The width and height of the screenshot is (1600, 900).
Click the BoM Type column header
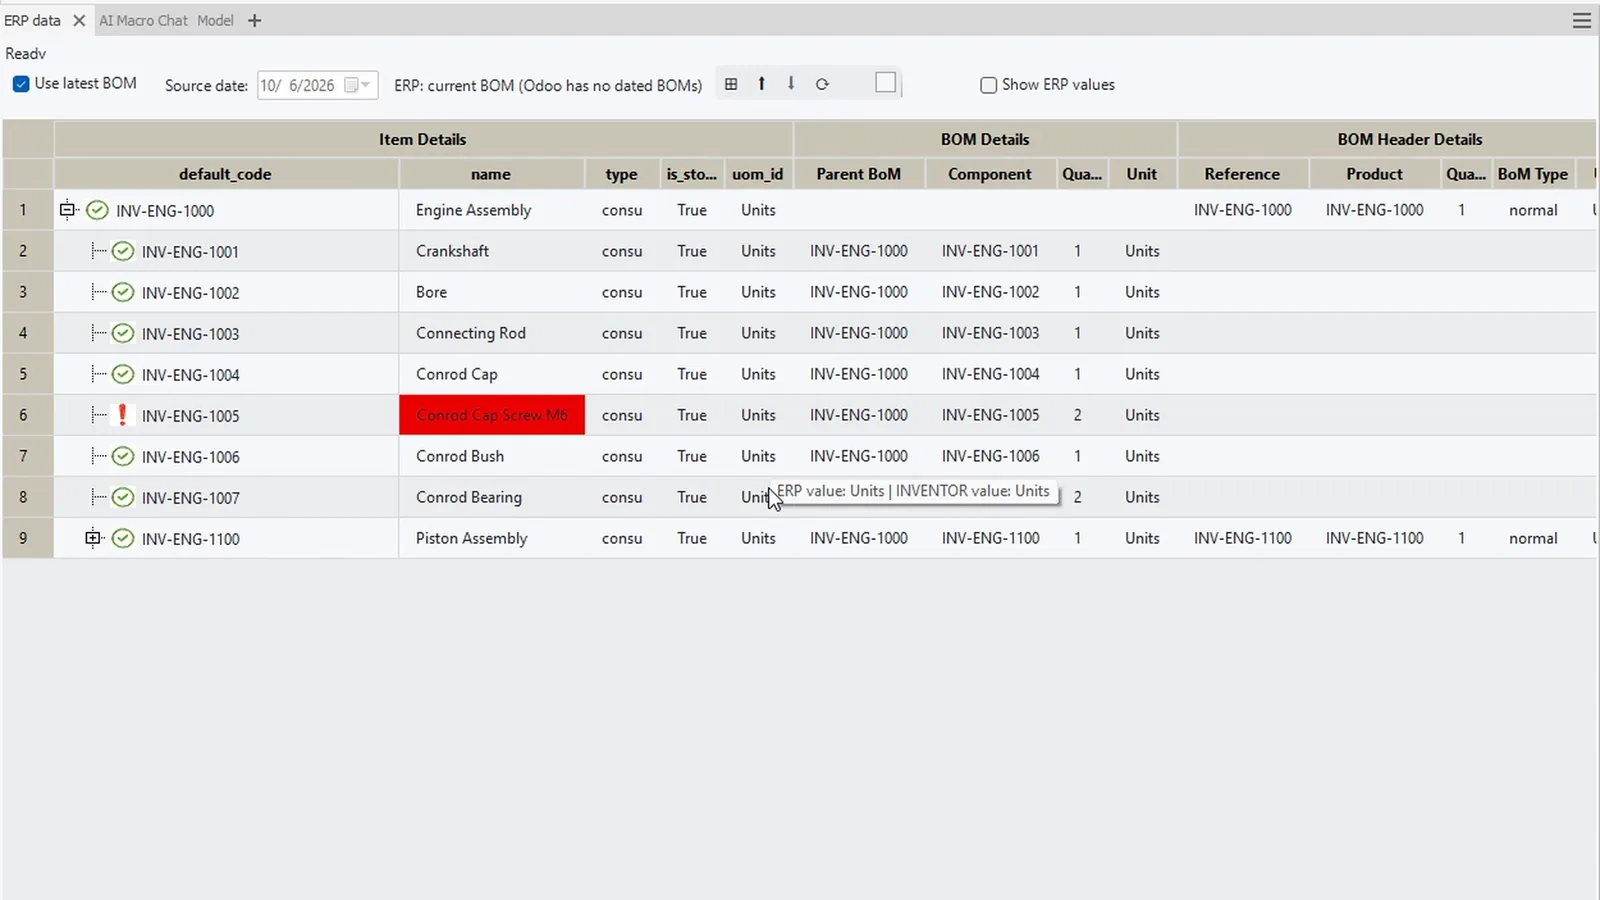(x=1533, y=173)
